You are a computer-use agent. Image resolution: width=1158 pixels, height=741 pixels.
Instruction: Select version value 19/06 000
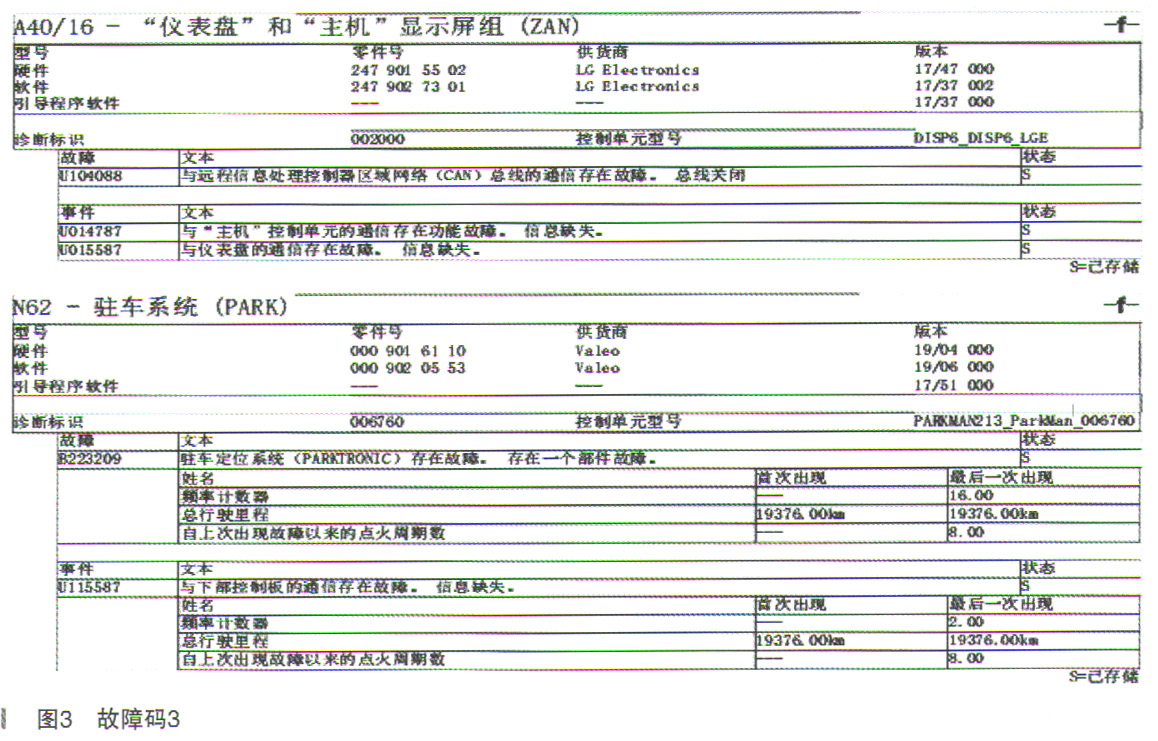coord(954,366)
